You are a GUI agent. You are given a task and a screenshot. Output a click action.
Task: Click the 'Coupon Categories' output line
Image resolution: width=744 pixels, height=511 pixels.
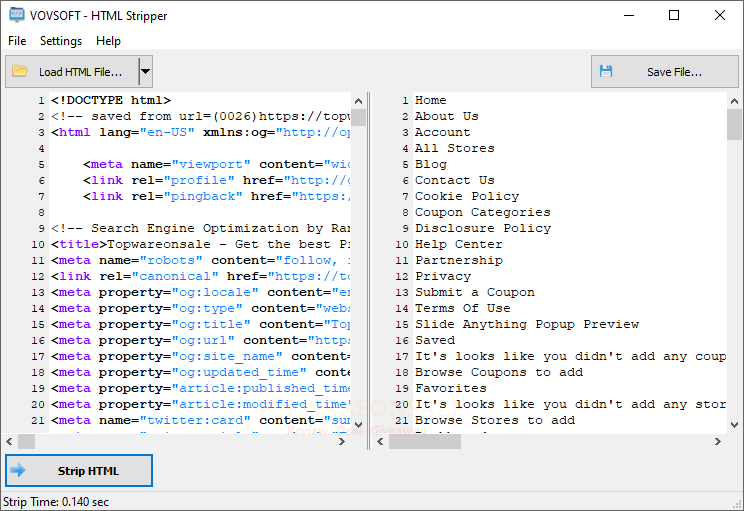click(483, 212)
